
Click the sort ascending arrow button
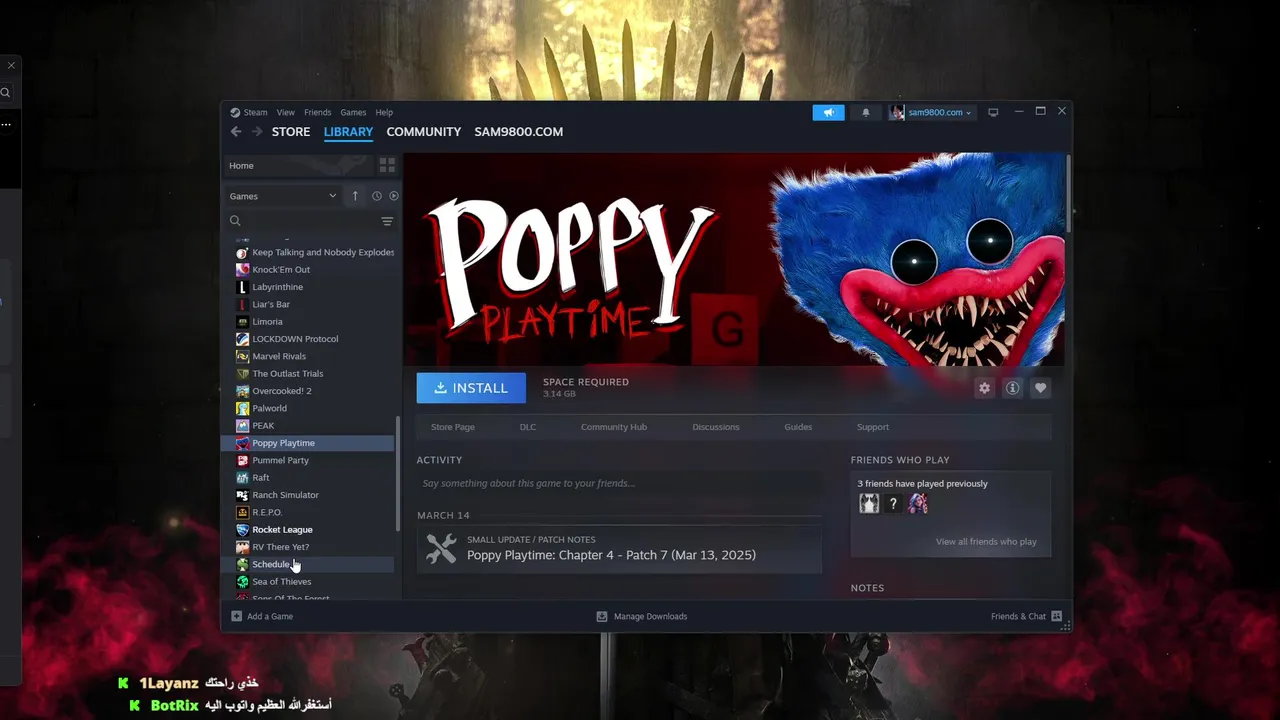tap(355, 196)
